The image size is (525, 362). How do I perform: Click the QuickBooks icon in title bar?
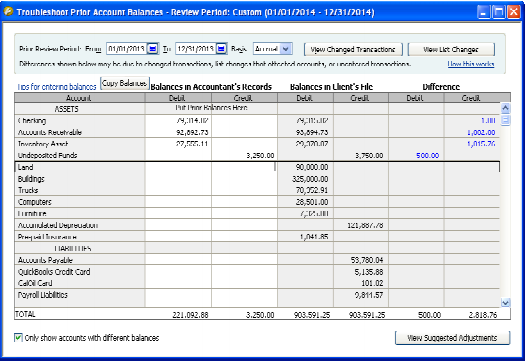coord(8,12)
